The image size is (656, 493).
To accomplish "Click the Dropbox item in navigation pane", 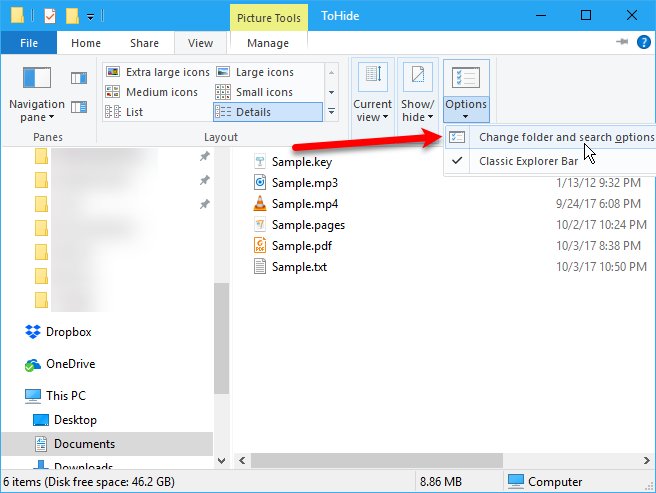I will [68, 332].
